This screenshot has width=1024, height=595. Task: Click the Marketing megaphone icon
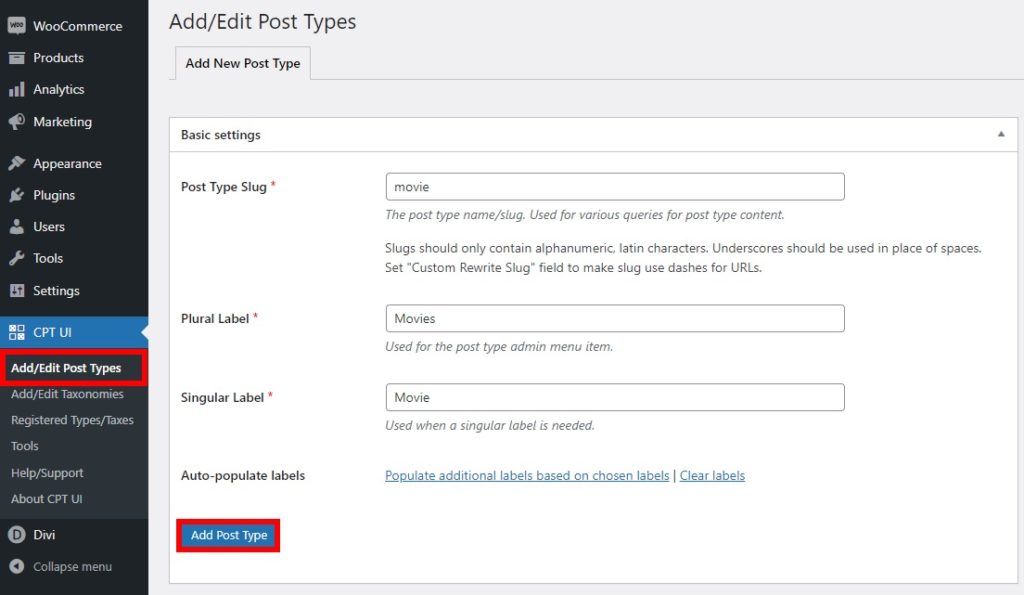coord(16,121)
